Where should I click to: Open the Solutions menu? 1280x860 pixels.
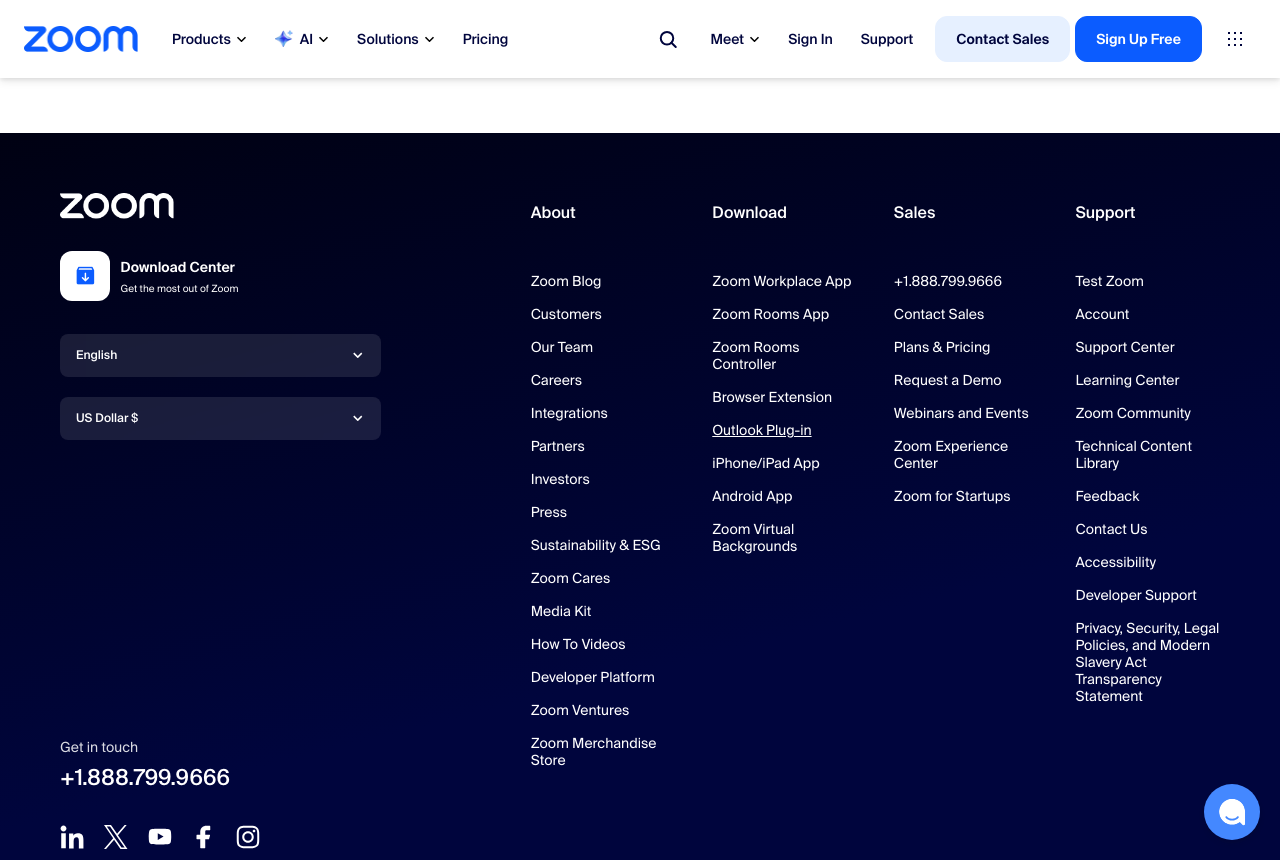point(396,39)
